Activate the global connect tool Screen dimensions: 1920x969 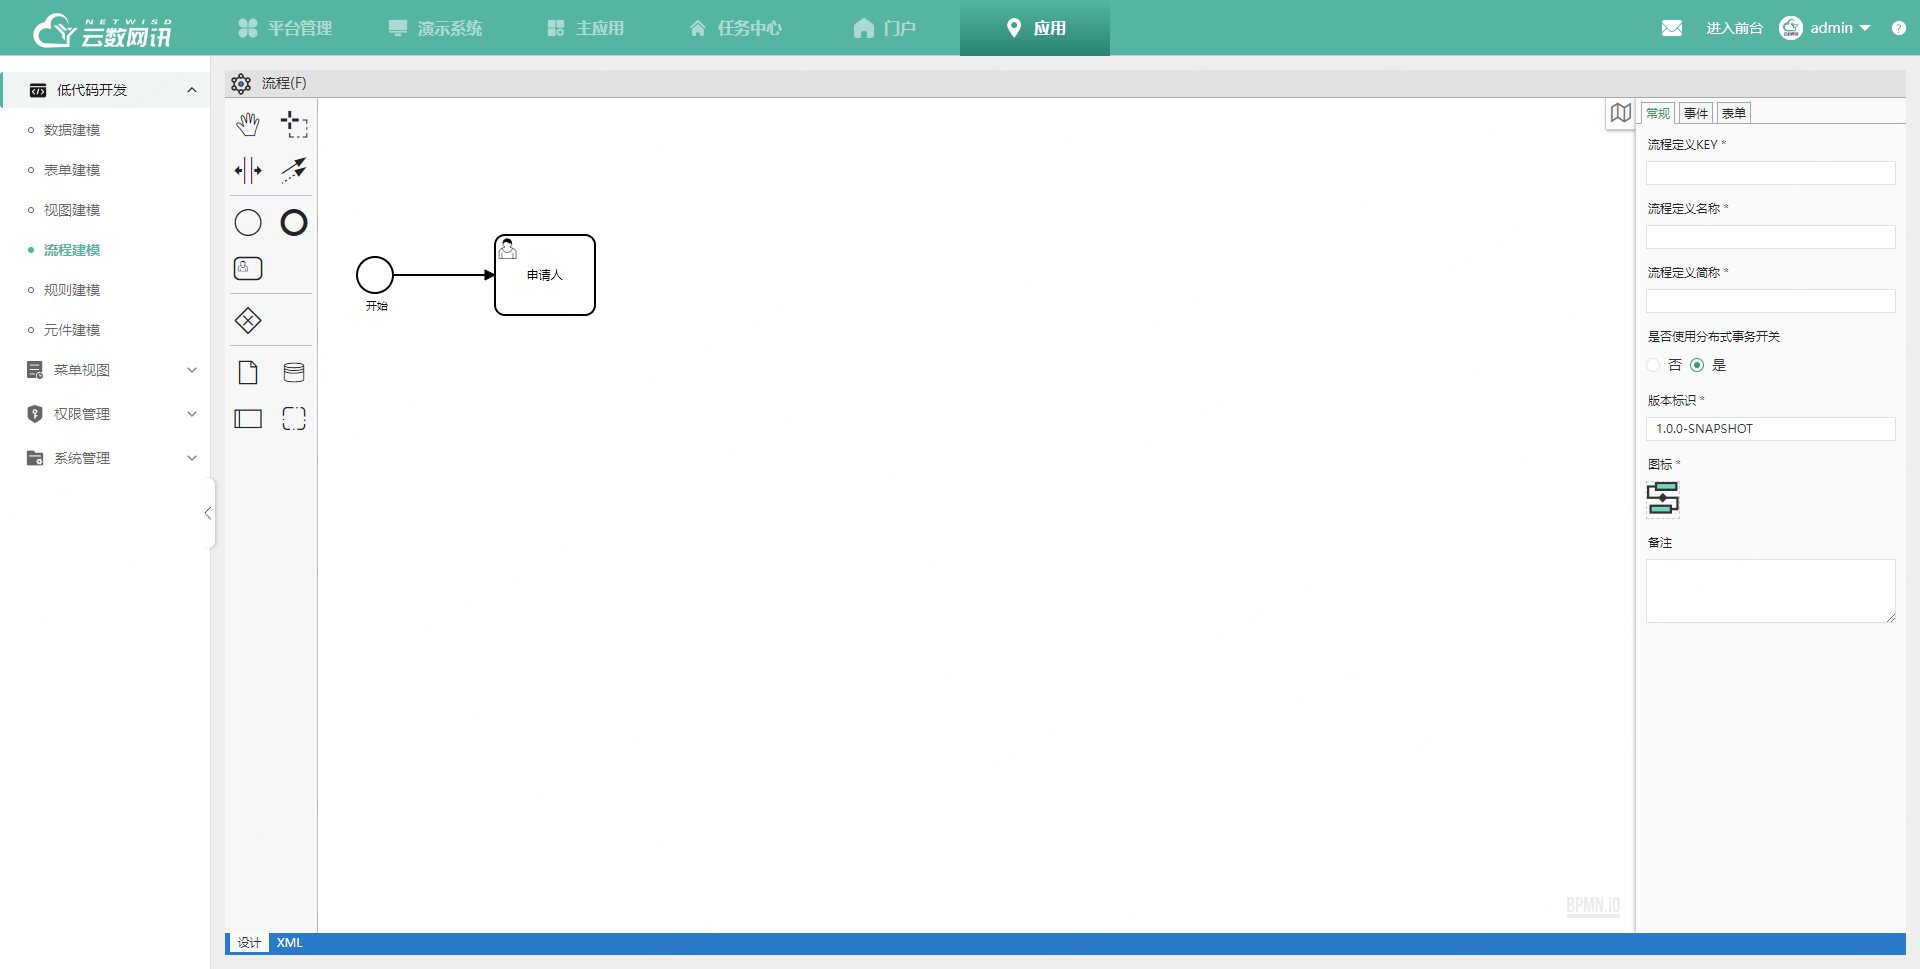293,170
